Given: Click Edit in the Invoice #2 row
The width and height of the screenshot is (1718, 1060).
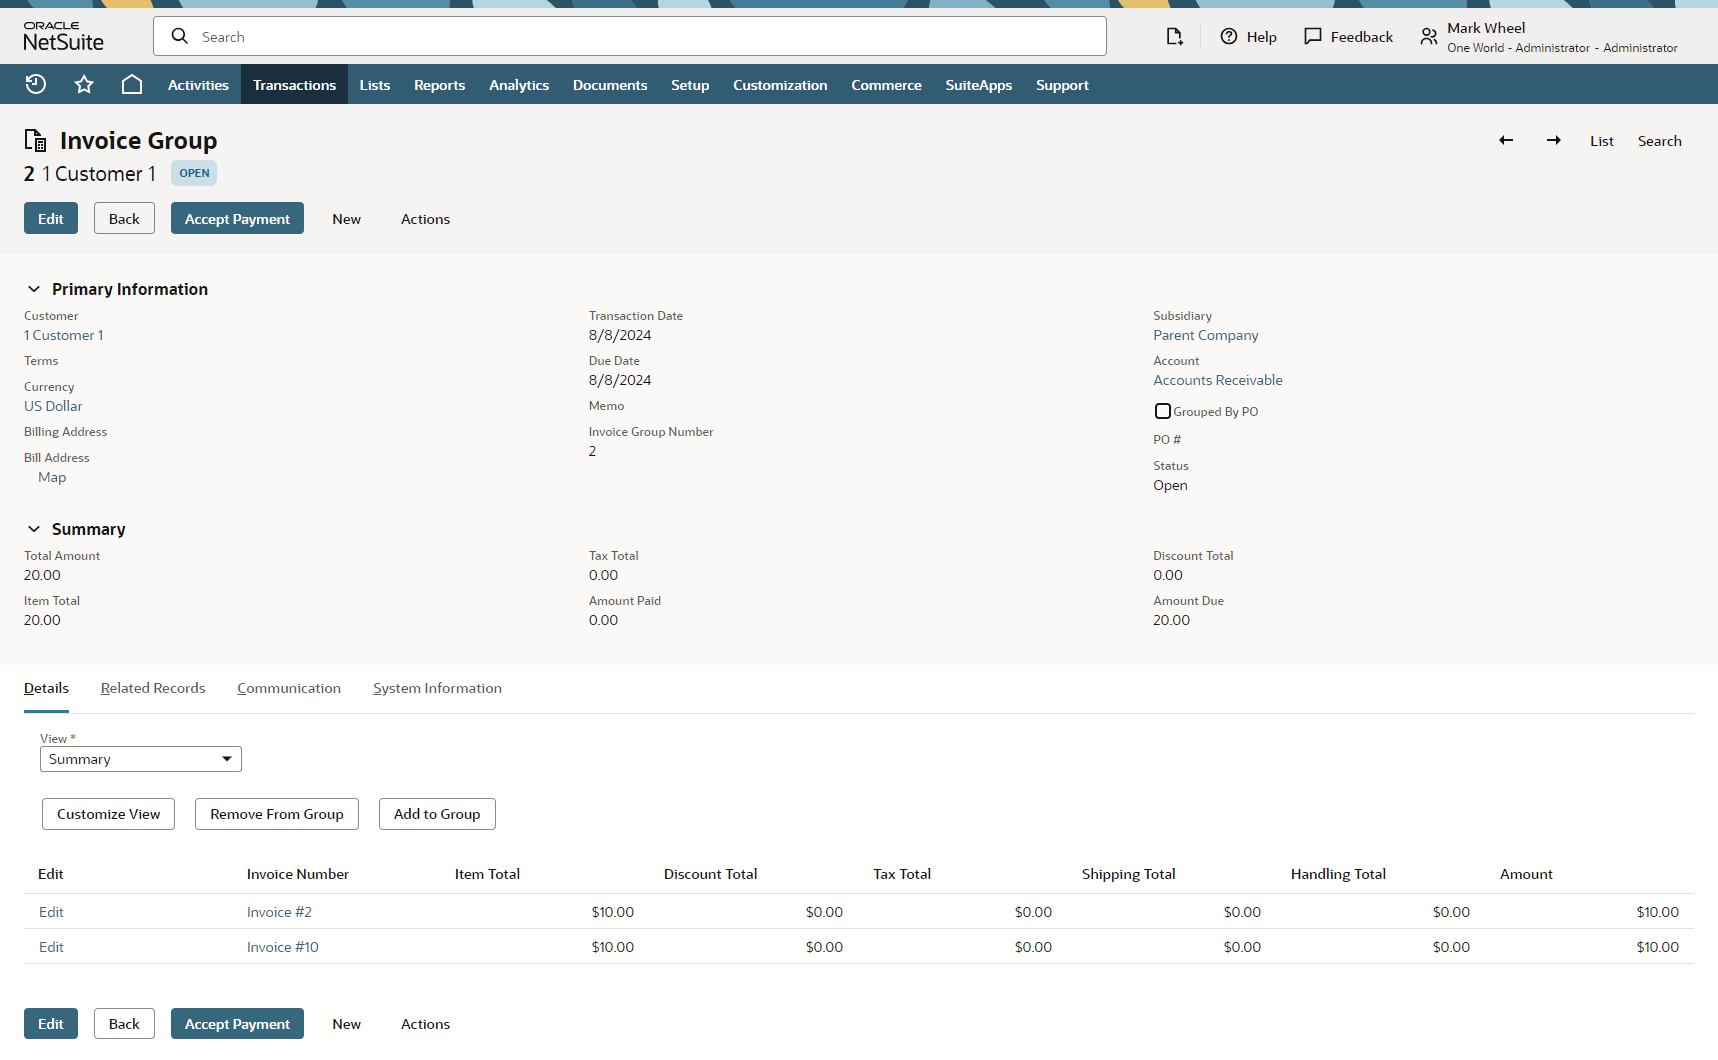Looking at the screenshot, I should tap(51, 912).
